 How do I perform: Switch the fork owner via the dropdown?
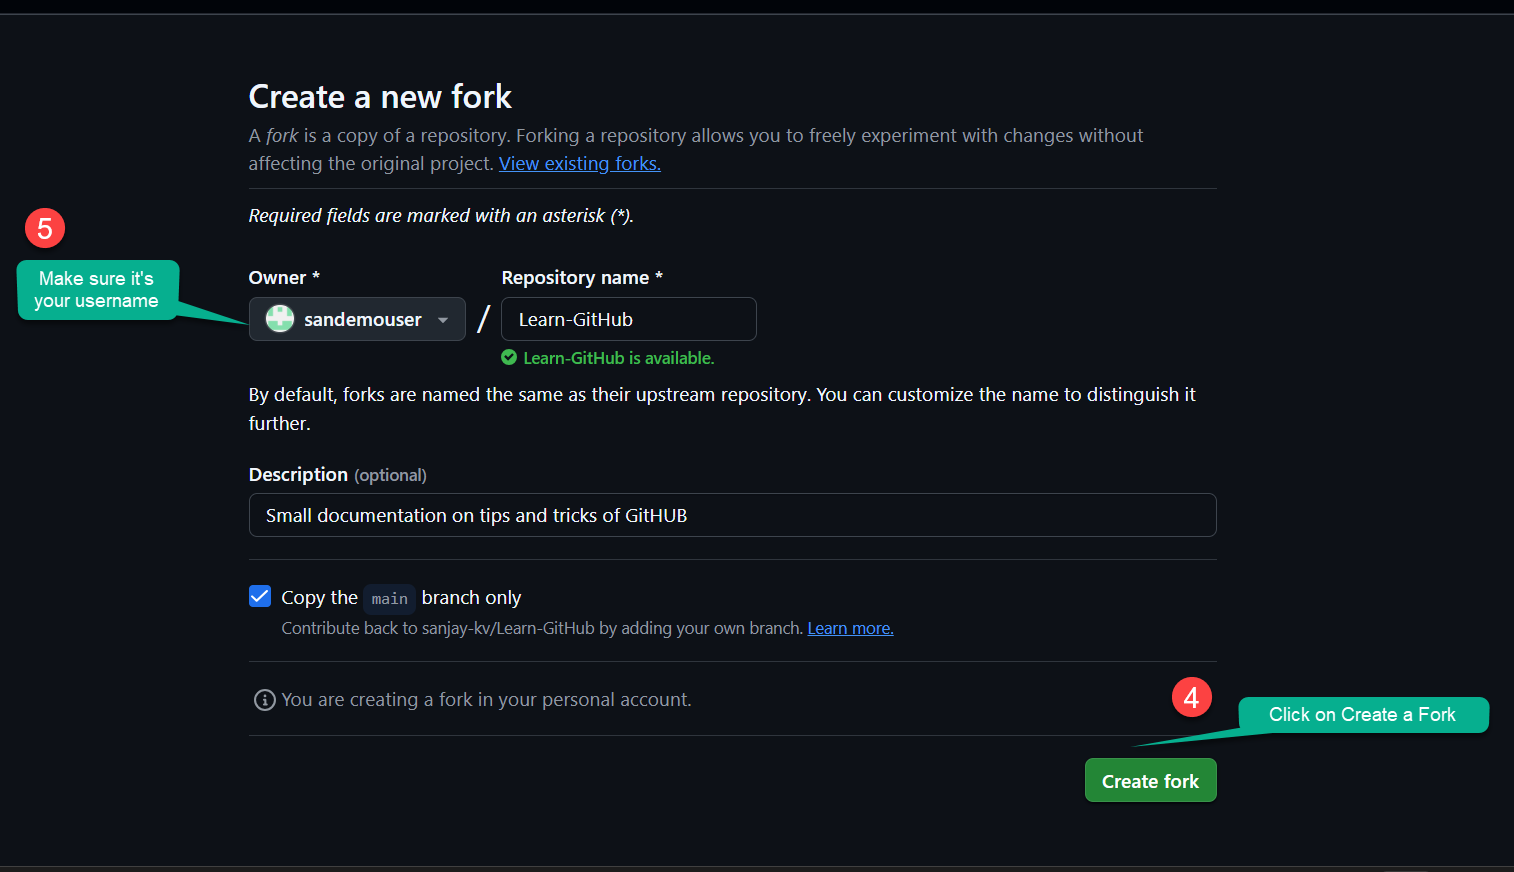[x=357, y=319]
